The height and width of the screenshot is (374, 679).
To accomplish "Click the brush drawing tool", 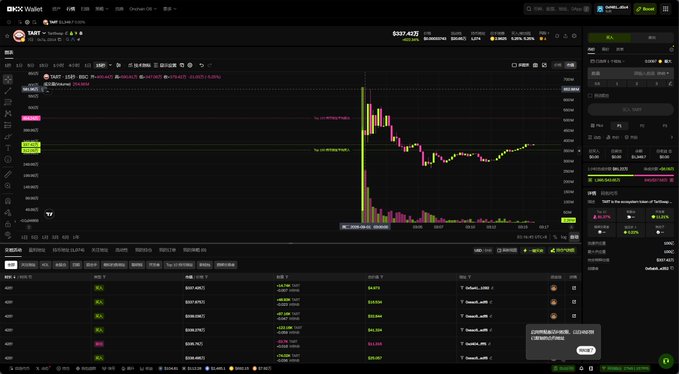I will [x=8, y=136].
